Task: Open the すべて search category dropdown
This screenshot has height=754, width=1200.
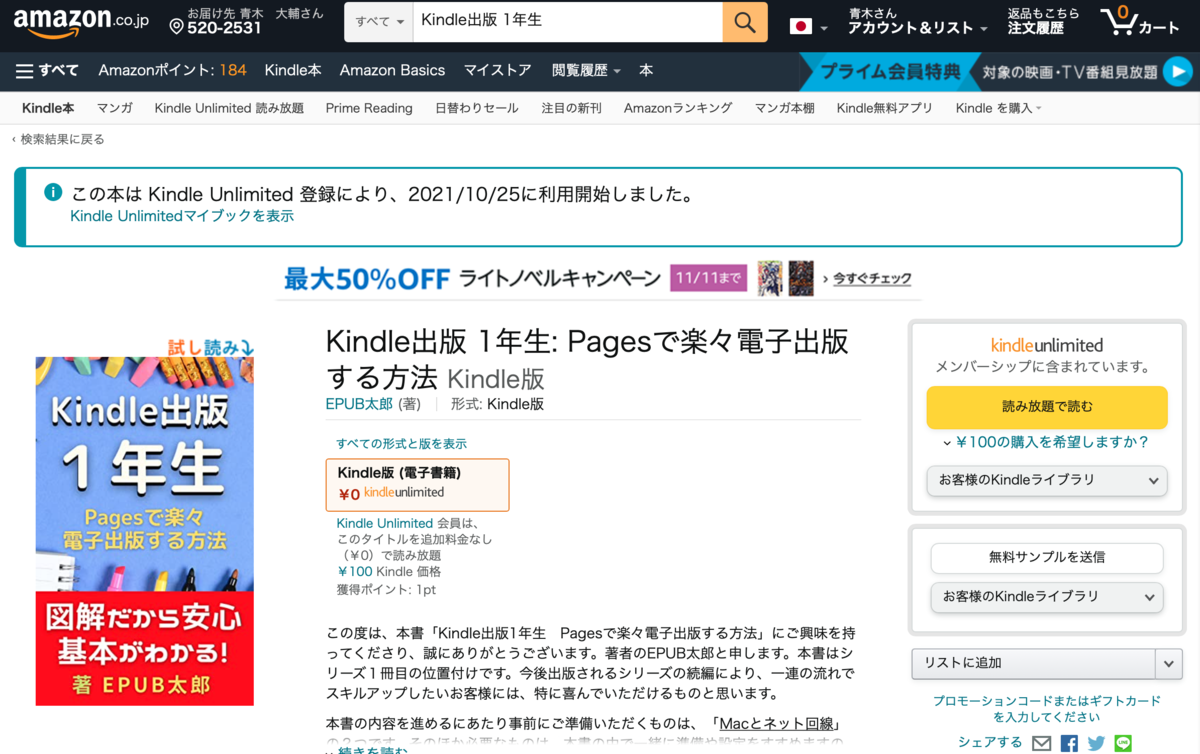Action: click(379, 21)
